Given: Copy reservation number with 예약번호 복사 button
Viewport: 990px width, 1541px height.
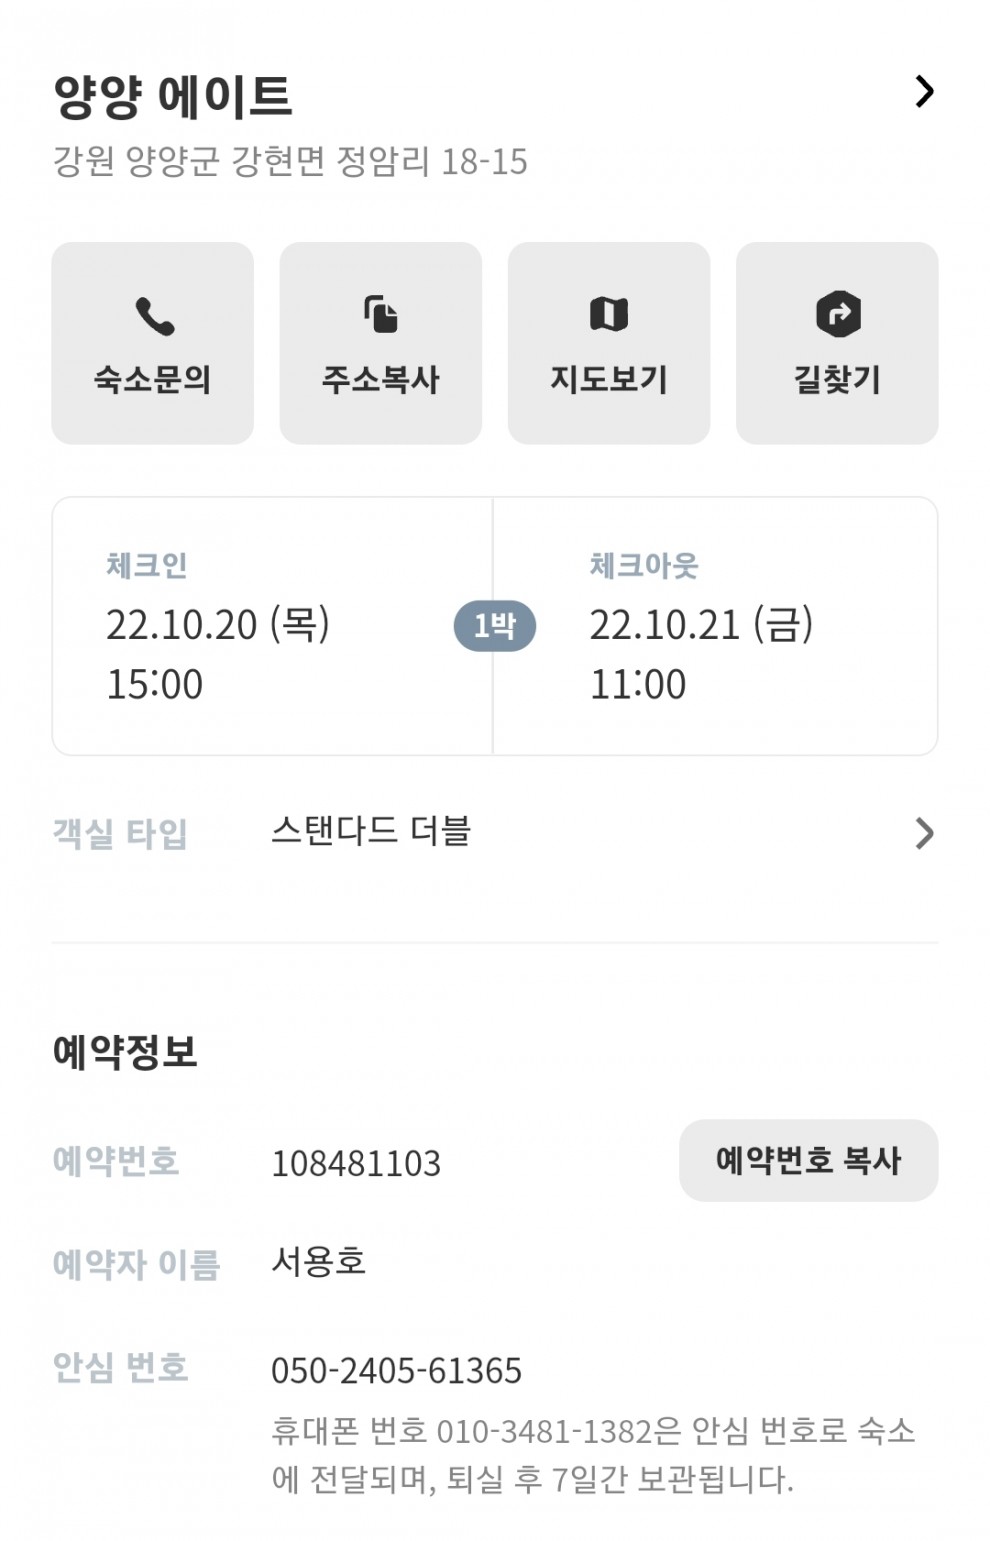Looking at the screenshot, I should [x=808, y=1160].
